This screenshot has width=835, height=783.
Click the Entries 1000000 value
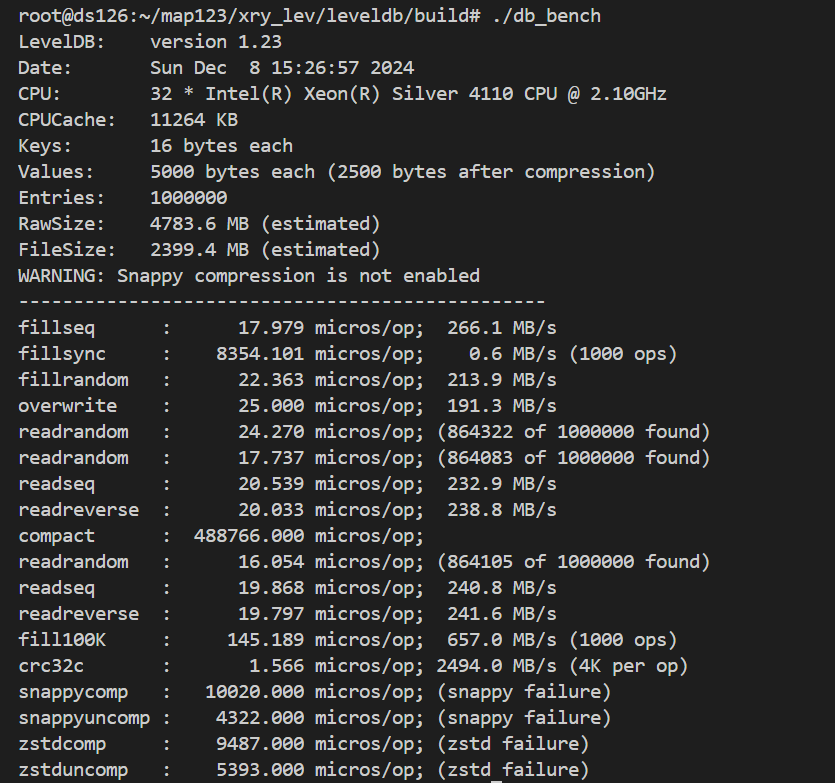pos(189,198)
